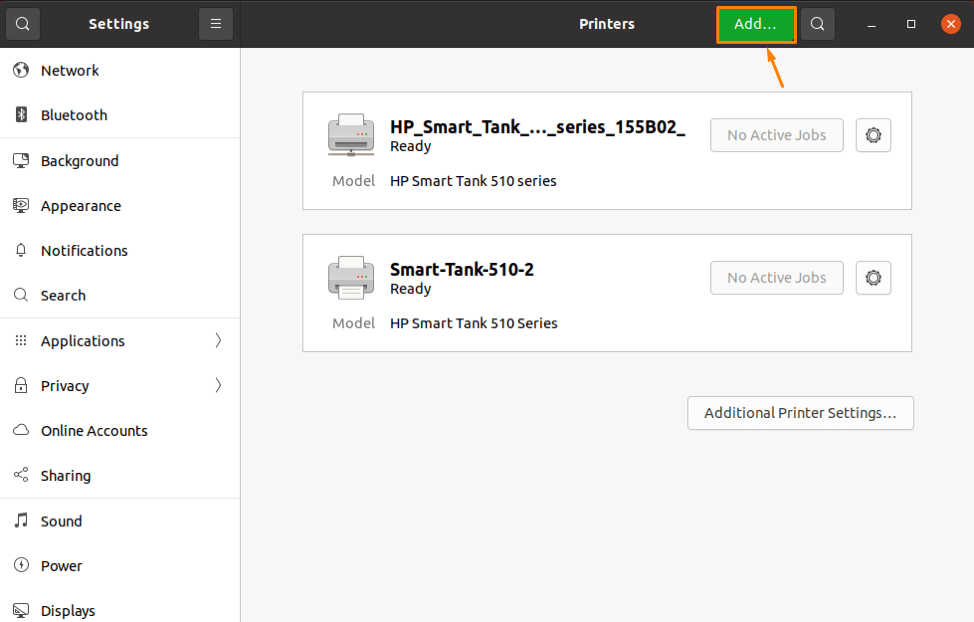This screenshot has width=974, height=622.
Task: Click the Appearance icon
Action: coord(20,205)
